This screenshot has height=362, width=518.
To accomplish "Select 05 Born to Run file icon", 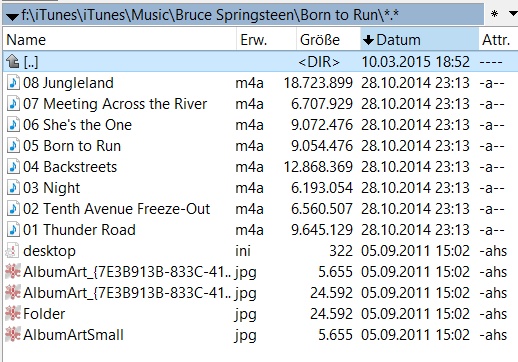I will [x=13, y=146].
